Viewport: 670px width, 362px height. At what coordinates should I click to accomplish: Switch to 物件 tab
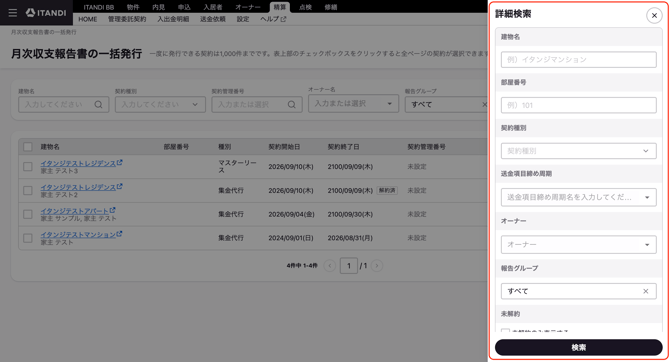pos(133,7)
